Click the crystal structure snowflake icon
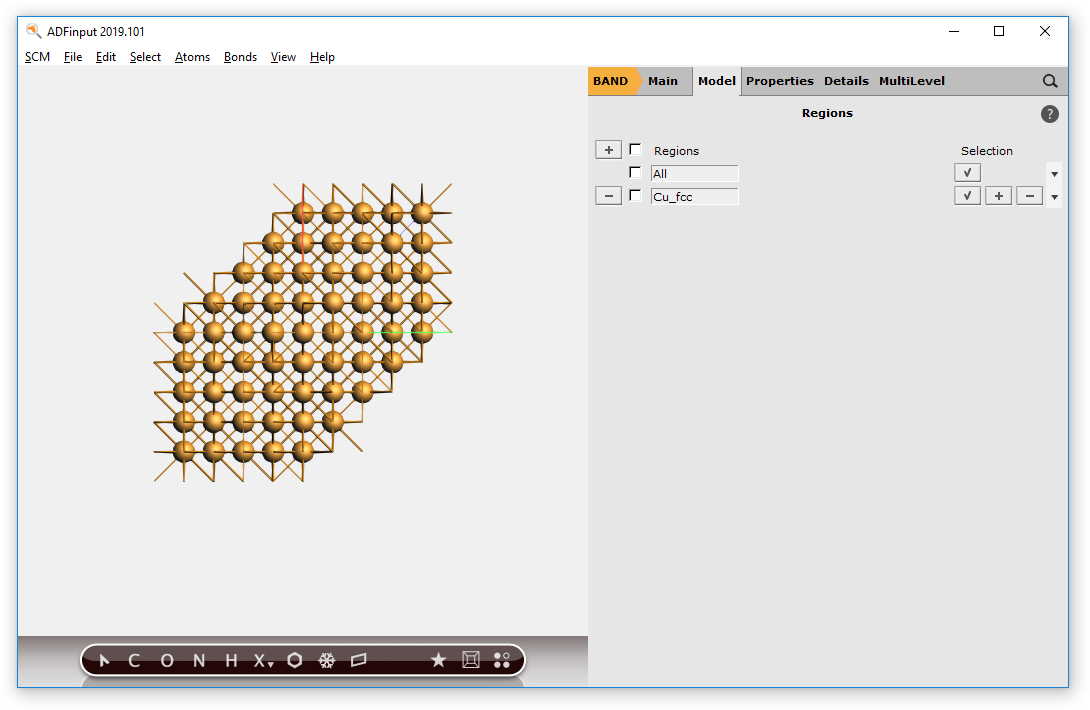The image size is (1090, 710). 327,660
